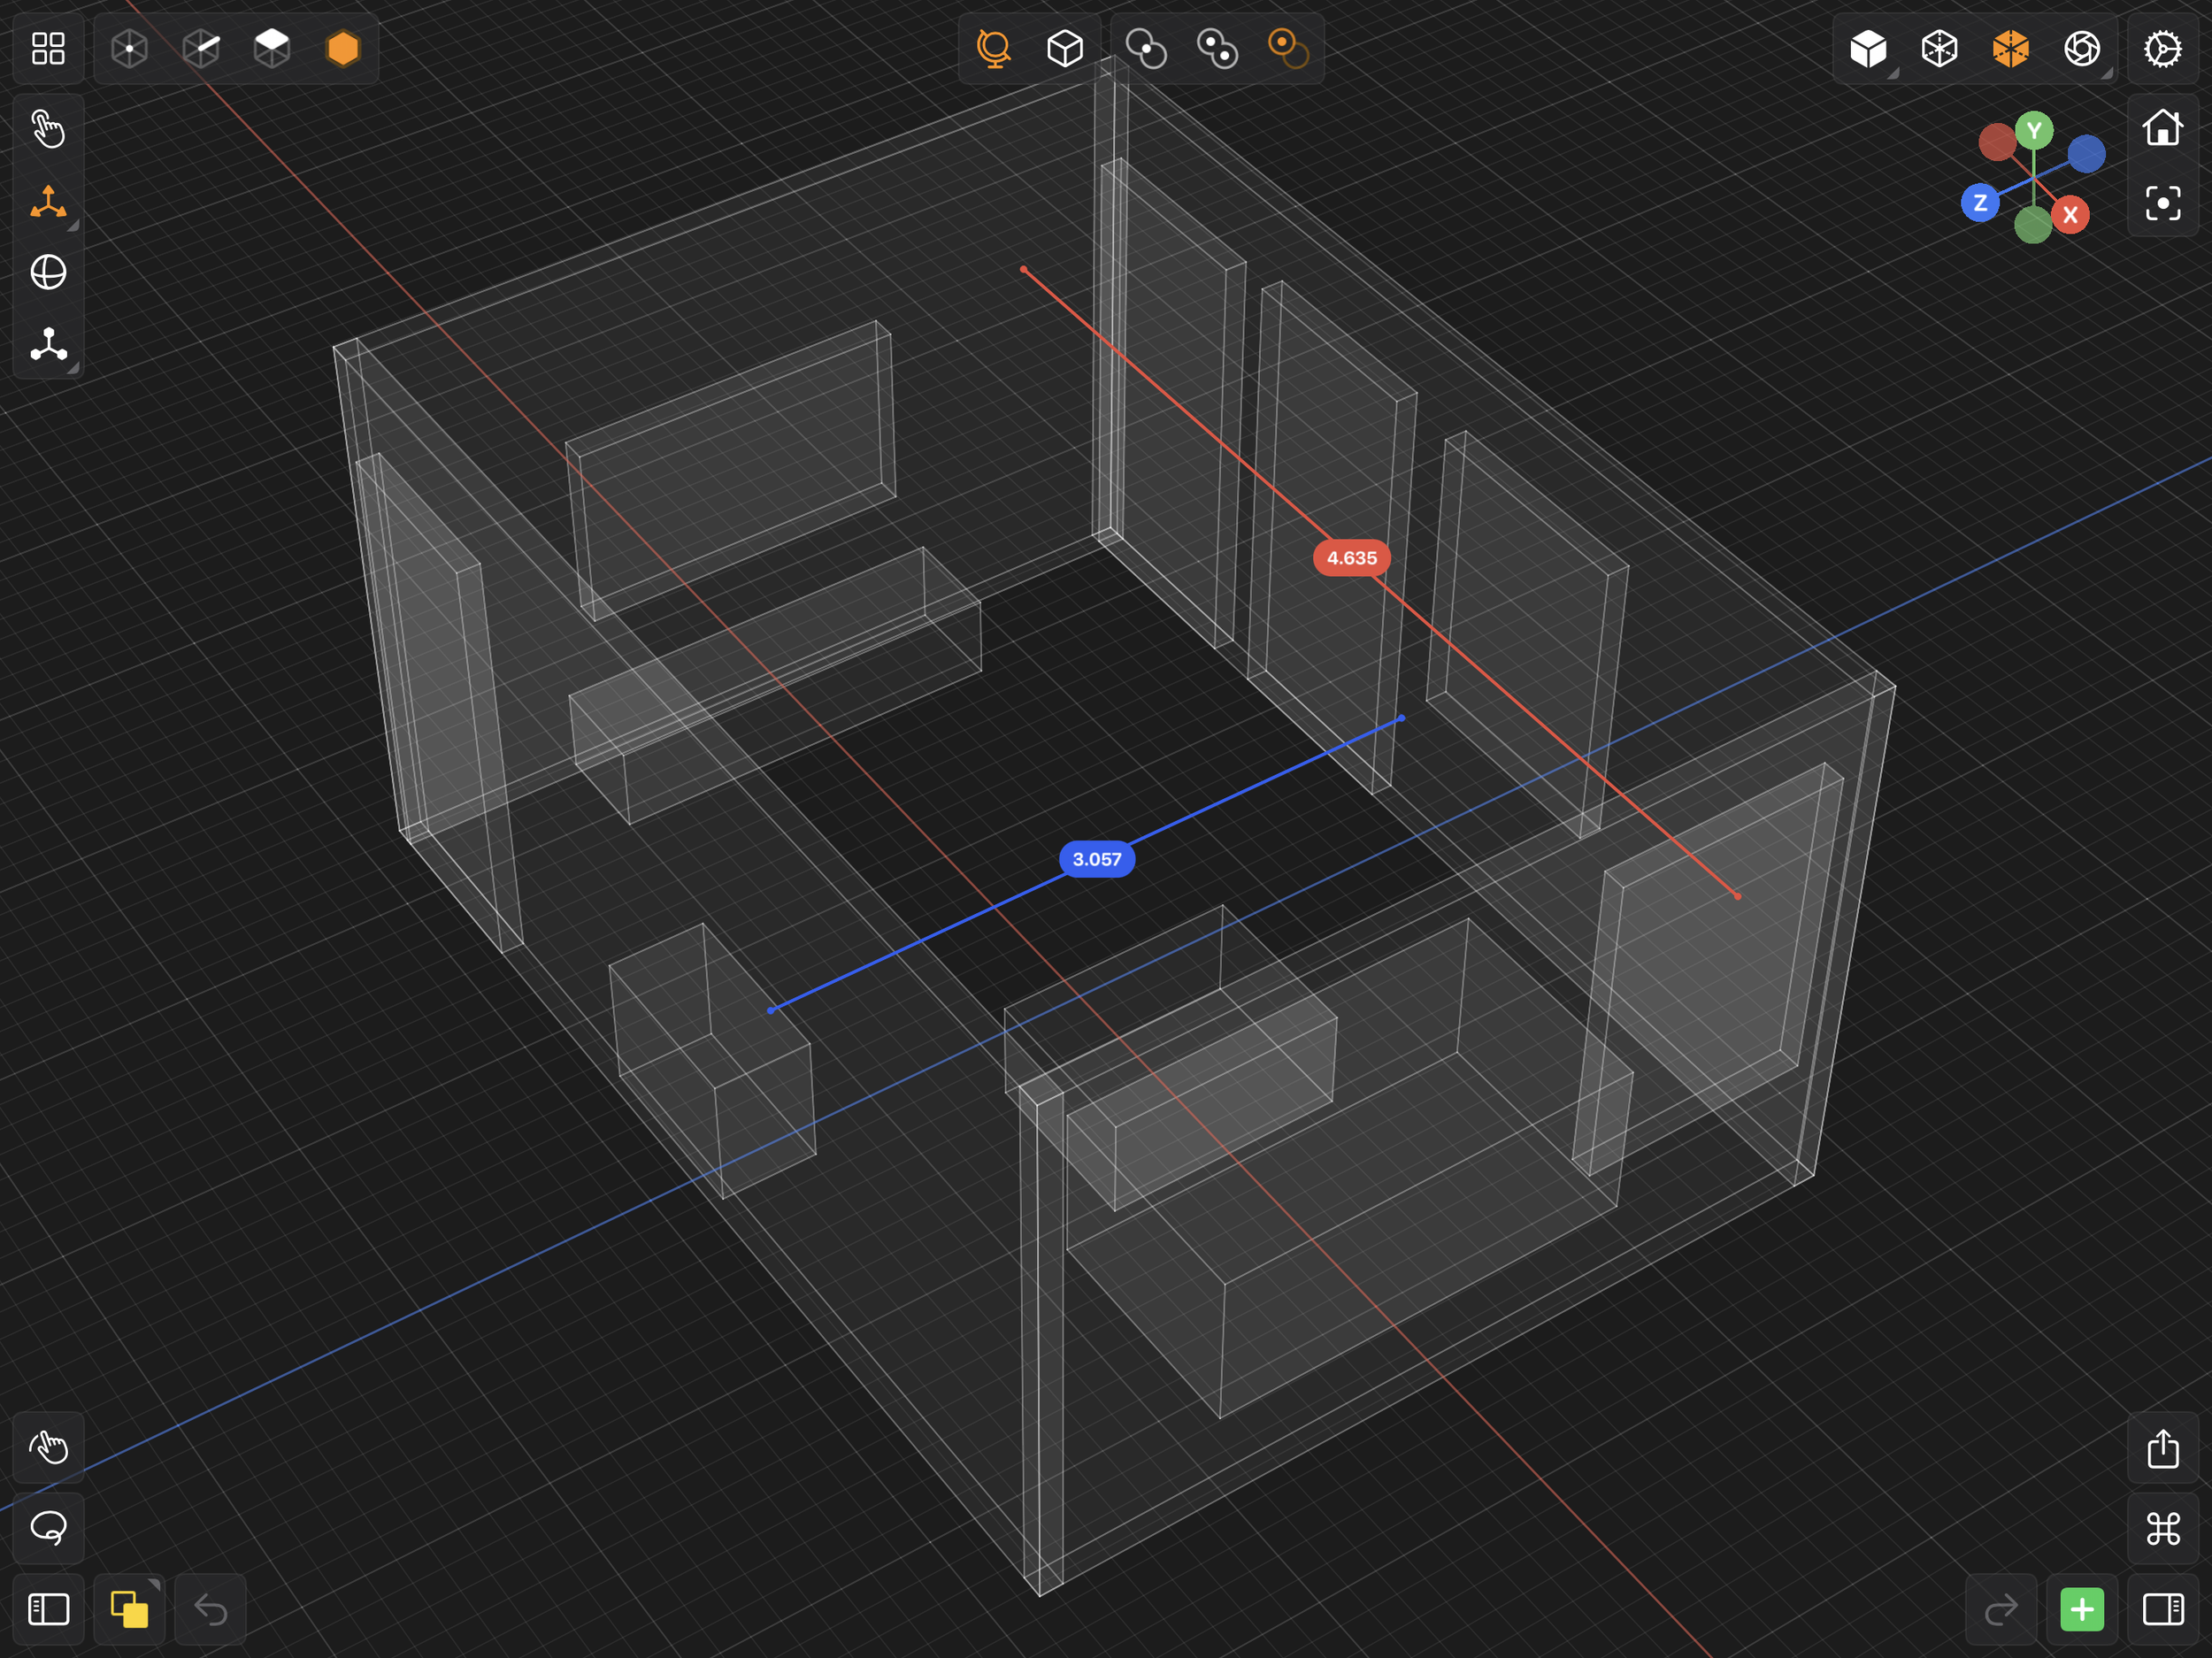The width and height of the screenshot is (2212, 1658).
Task: Click the red 4.635 dimension label
Action: [1351, 558]
